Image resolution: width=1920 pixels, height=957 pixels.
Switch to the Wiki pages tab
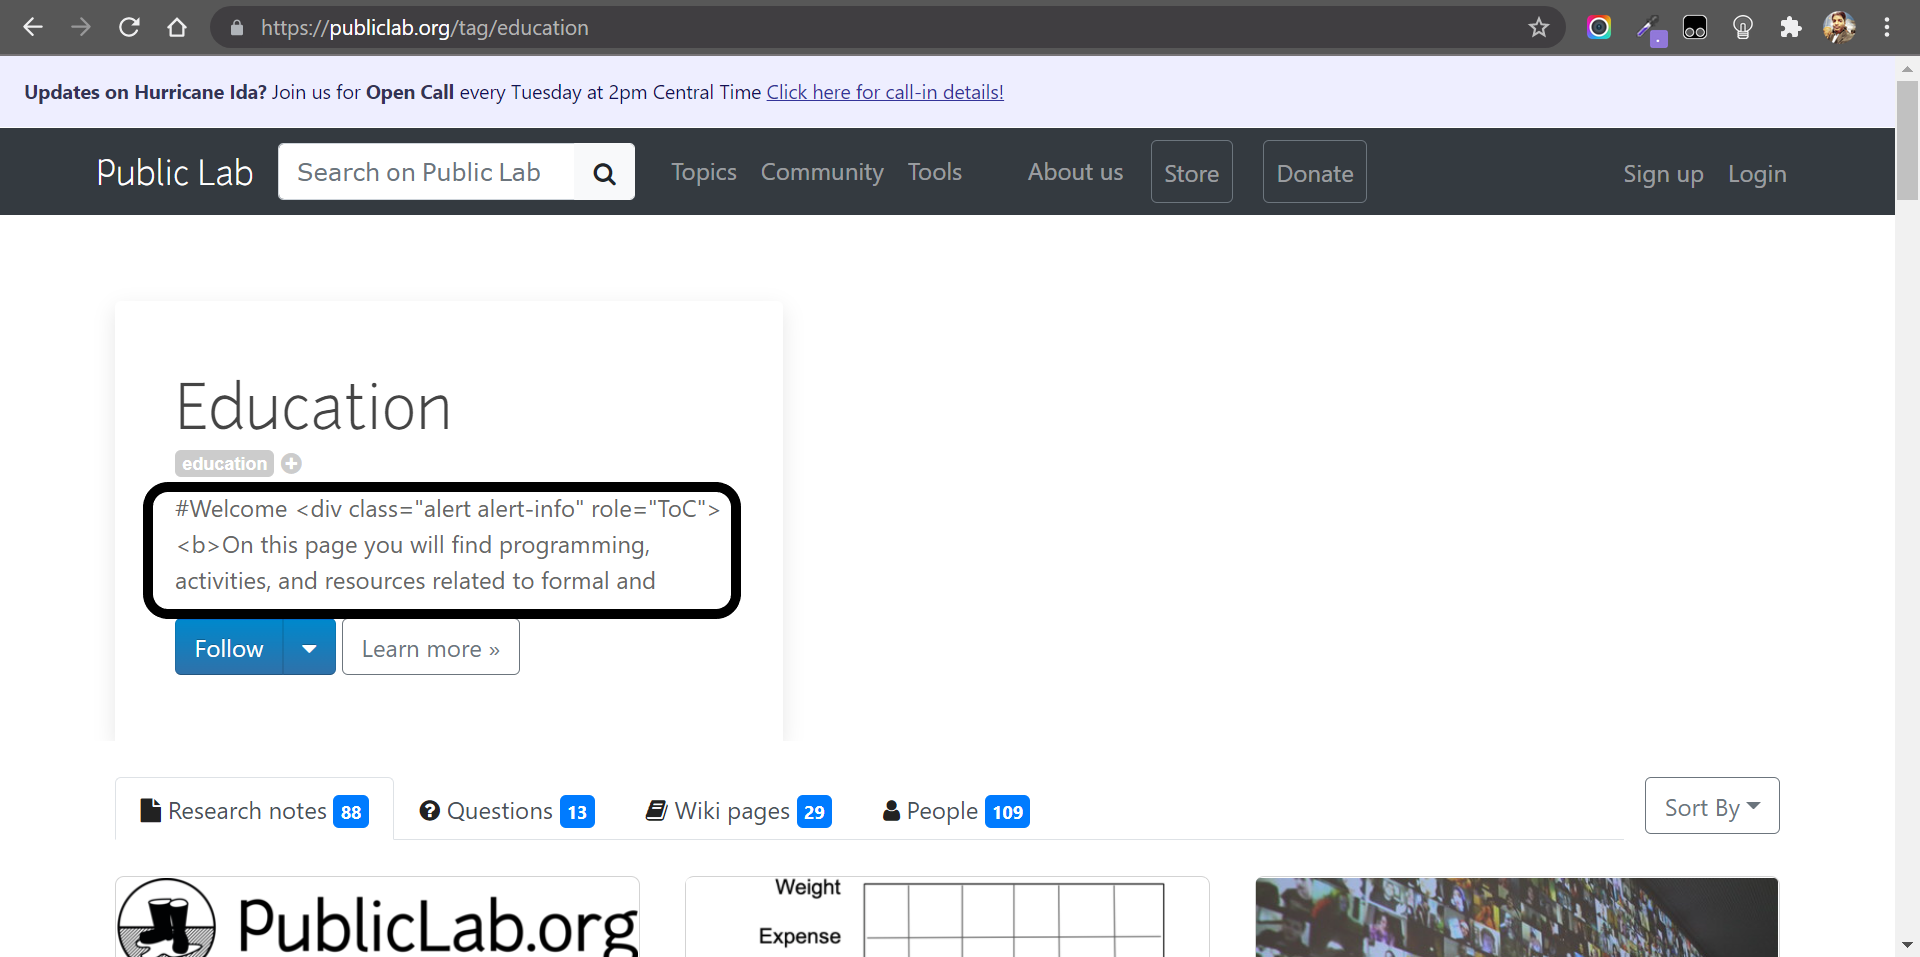pyautogui.click(x=733, y=811)
